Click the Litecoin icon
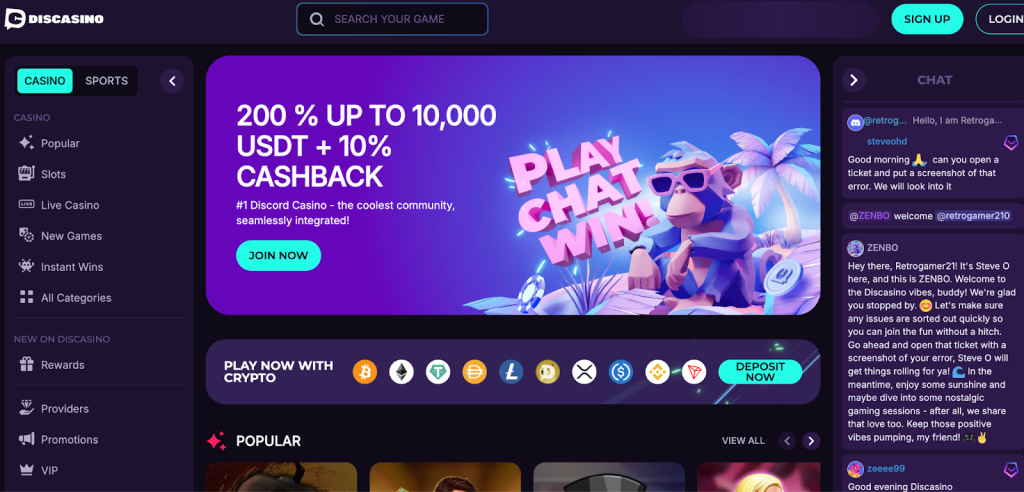The width and height of the screenshot is (1024, 492). (x=511, y=372)
